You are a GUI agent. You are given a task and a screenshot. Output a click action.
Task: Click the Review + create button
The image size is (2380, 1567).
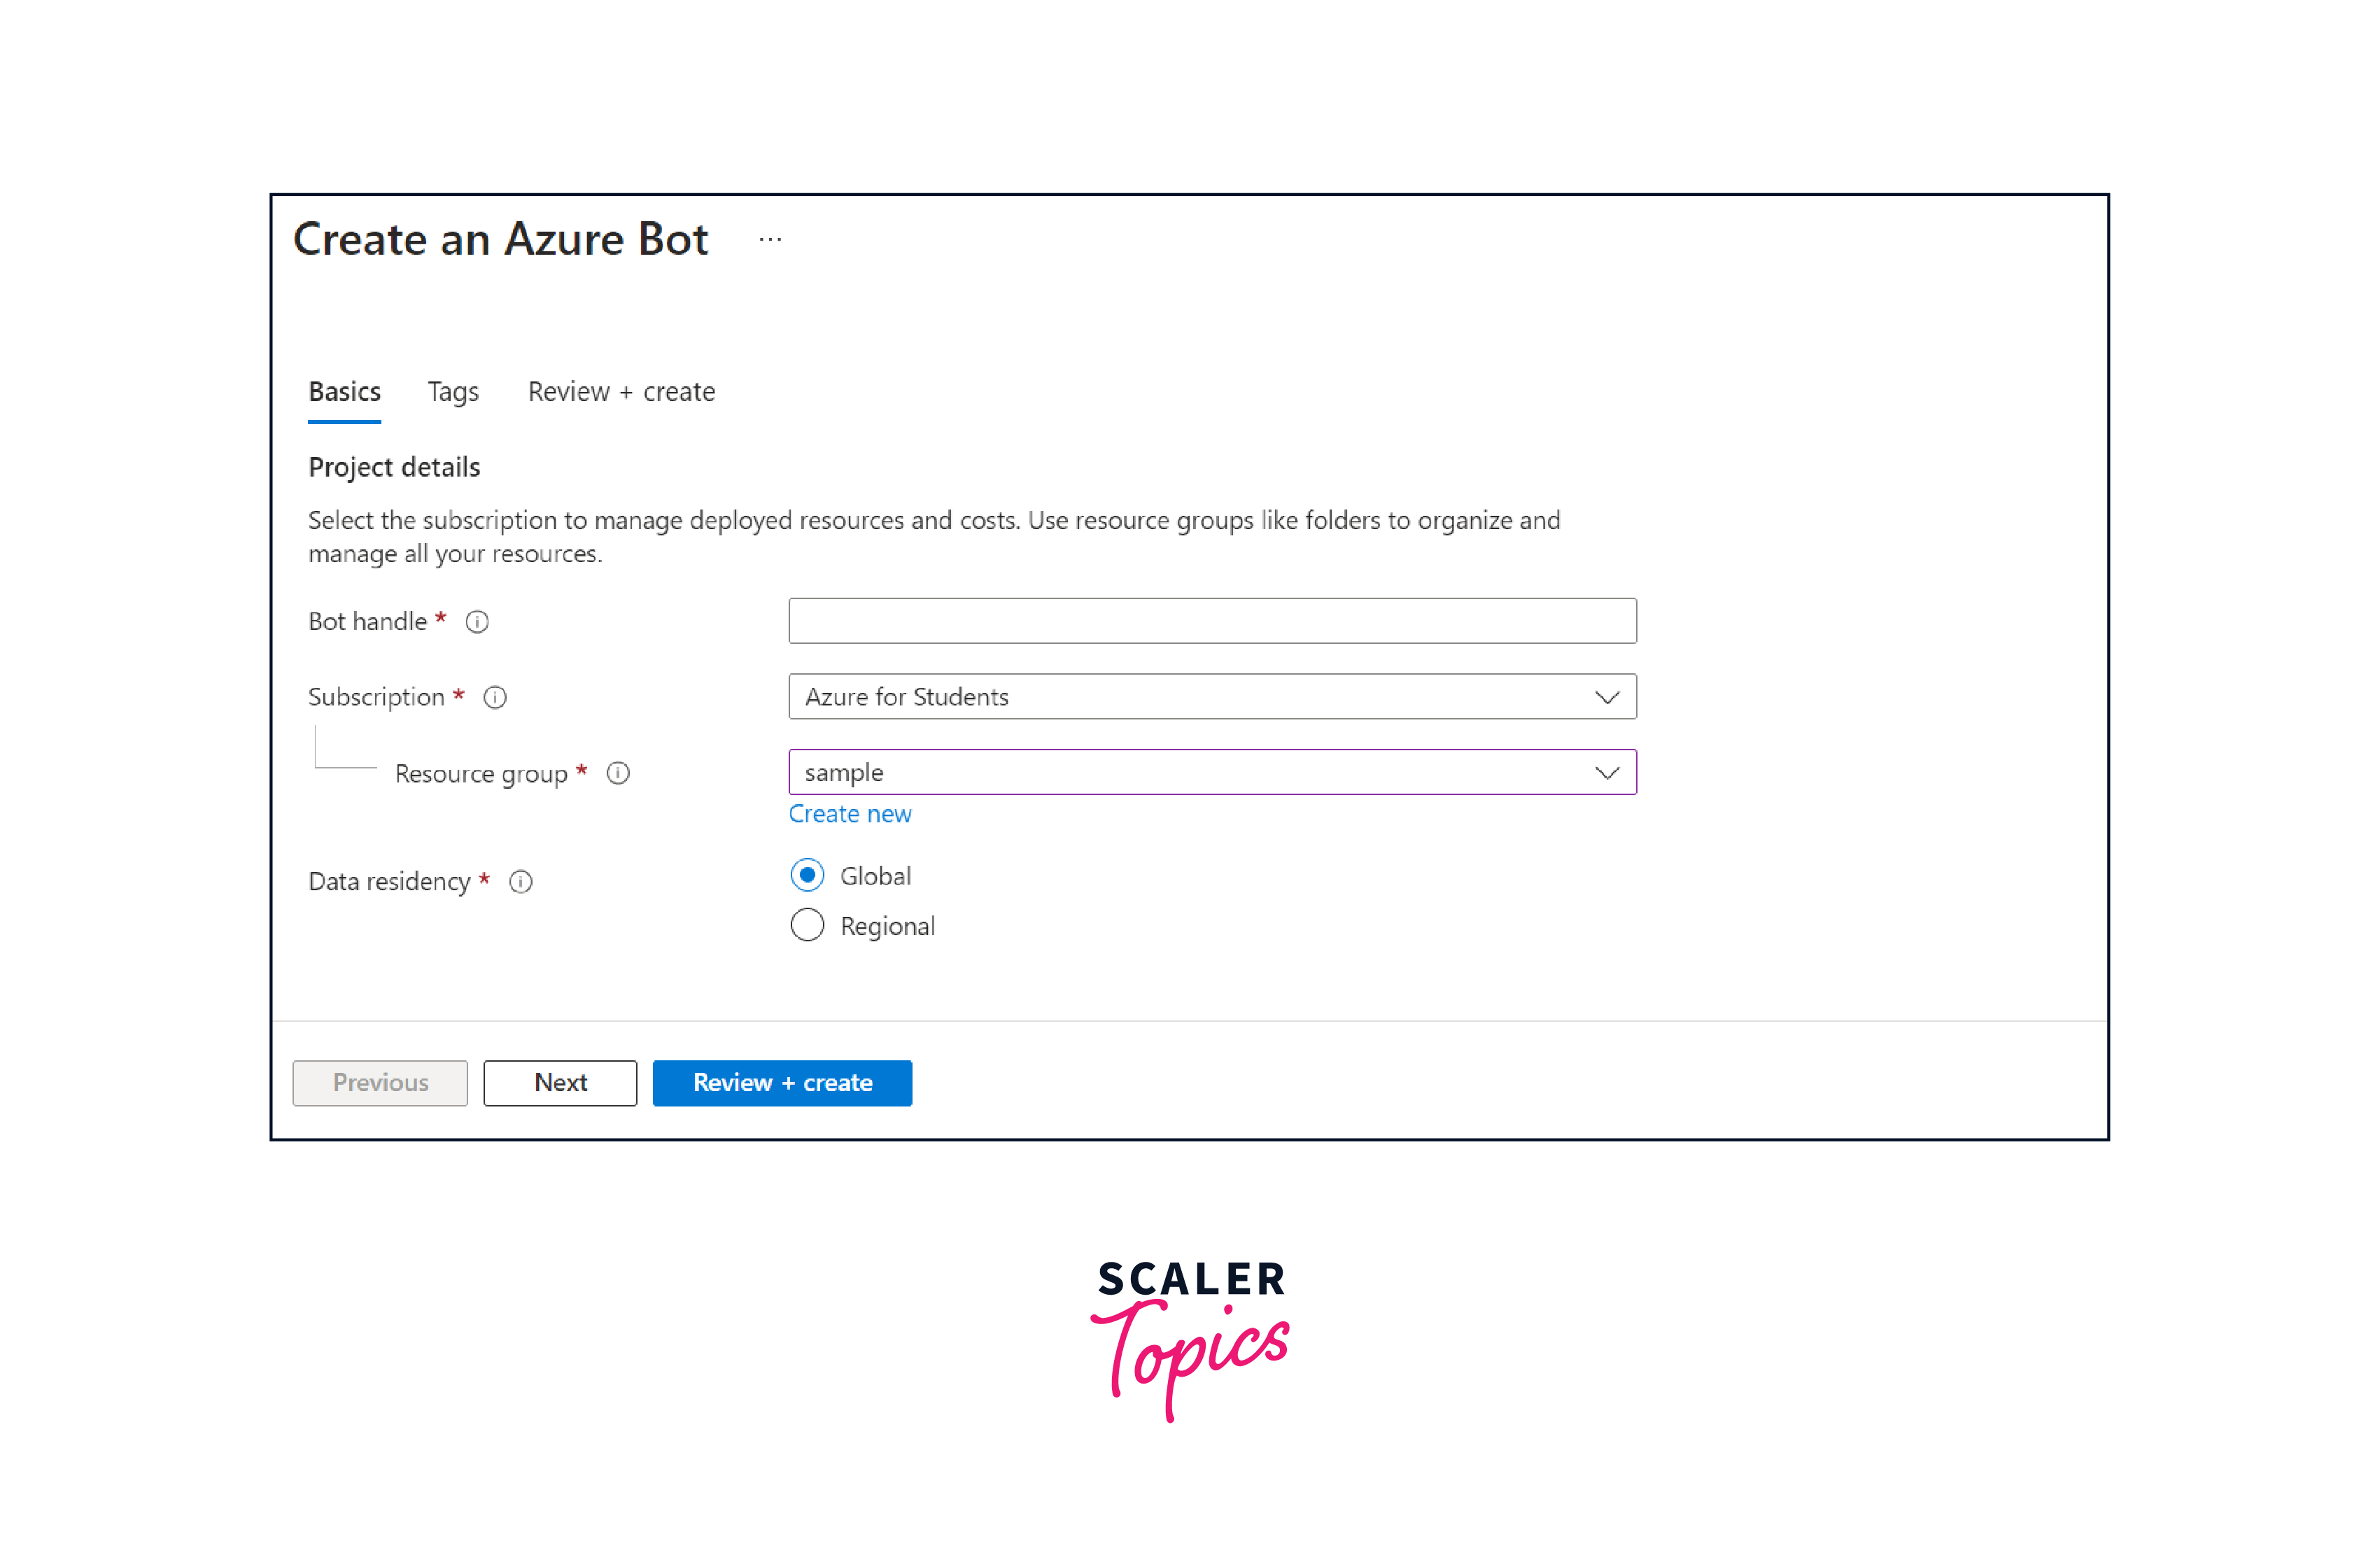[x=782, y=1081]
